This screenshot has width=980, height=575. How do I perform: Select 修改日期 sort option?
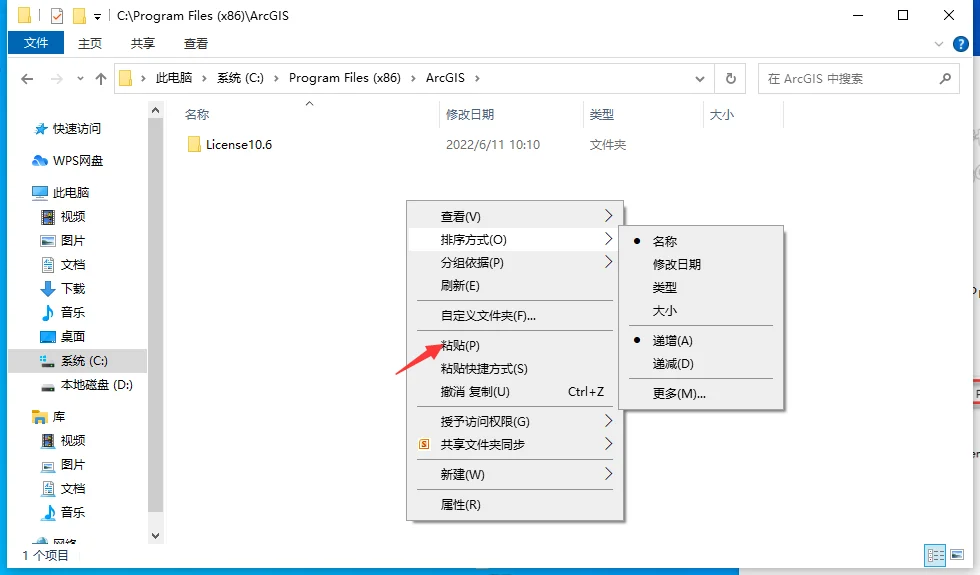(x=701, y=264)
